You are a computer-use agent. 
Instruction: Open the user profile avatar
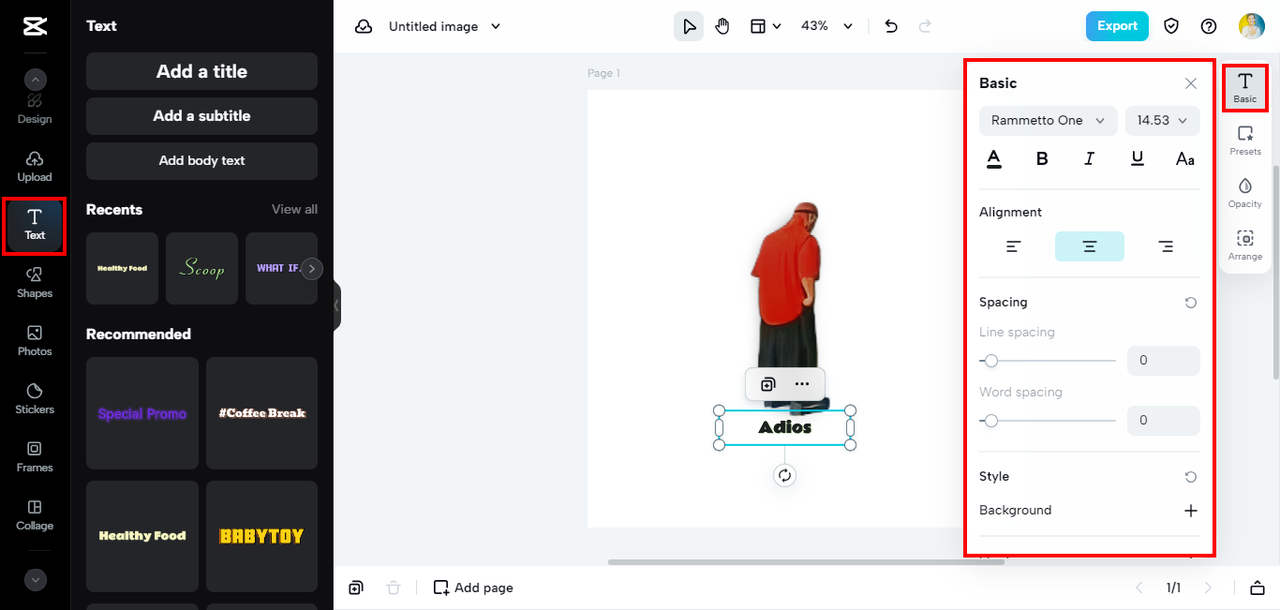[1252, 27]
